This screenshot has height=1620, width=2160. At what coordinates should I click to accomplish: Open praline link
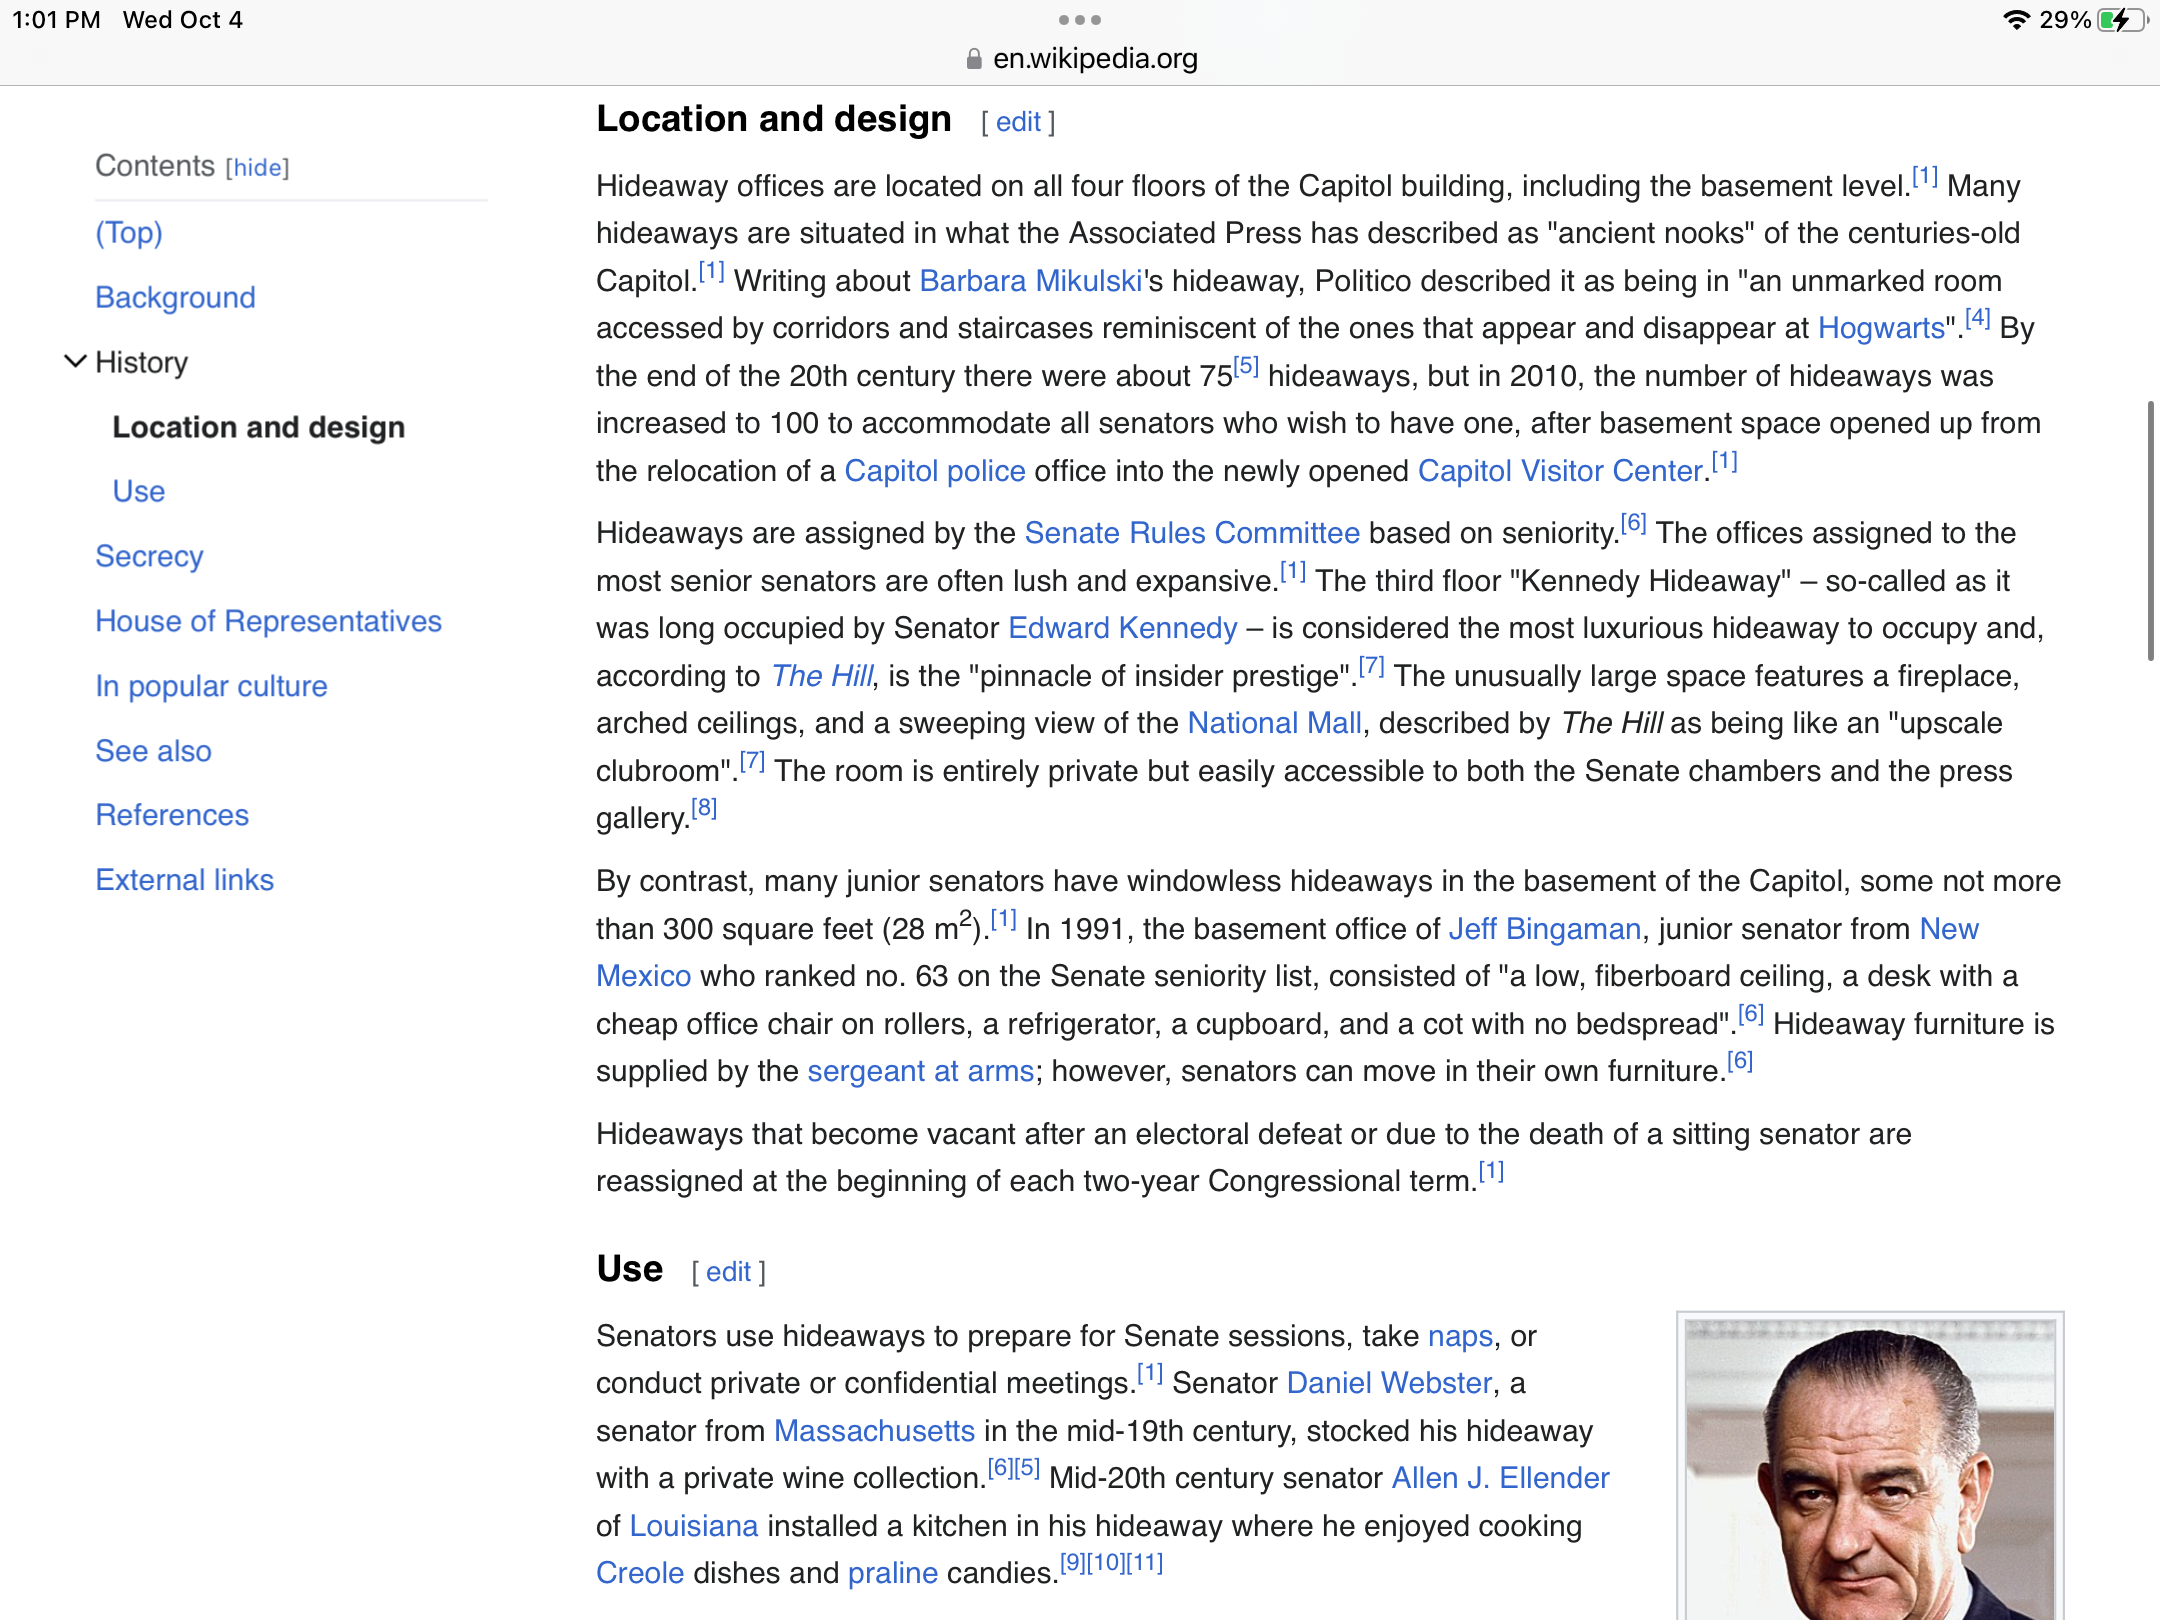click(892, 1573)
